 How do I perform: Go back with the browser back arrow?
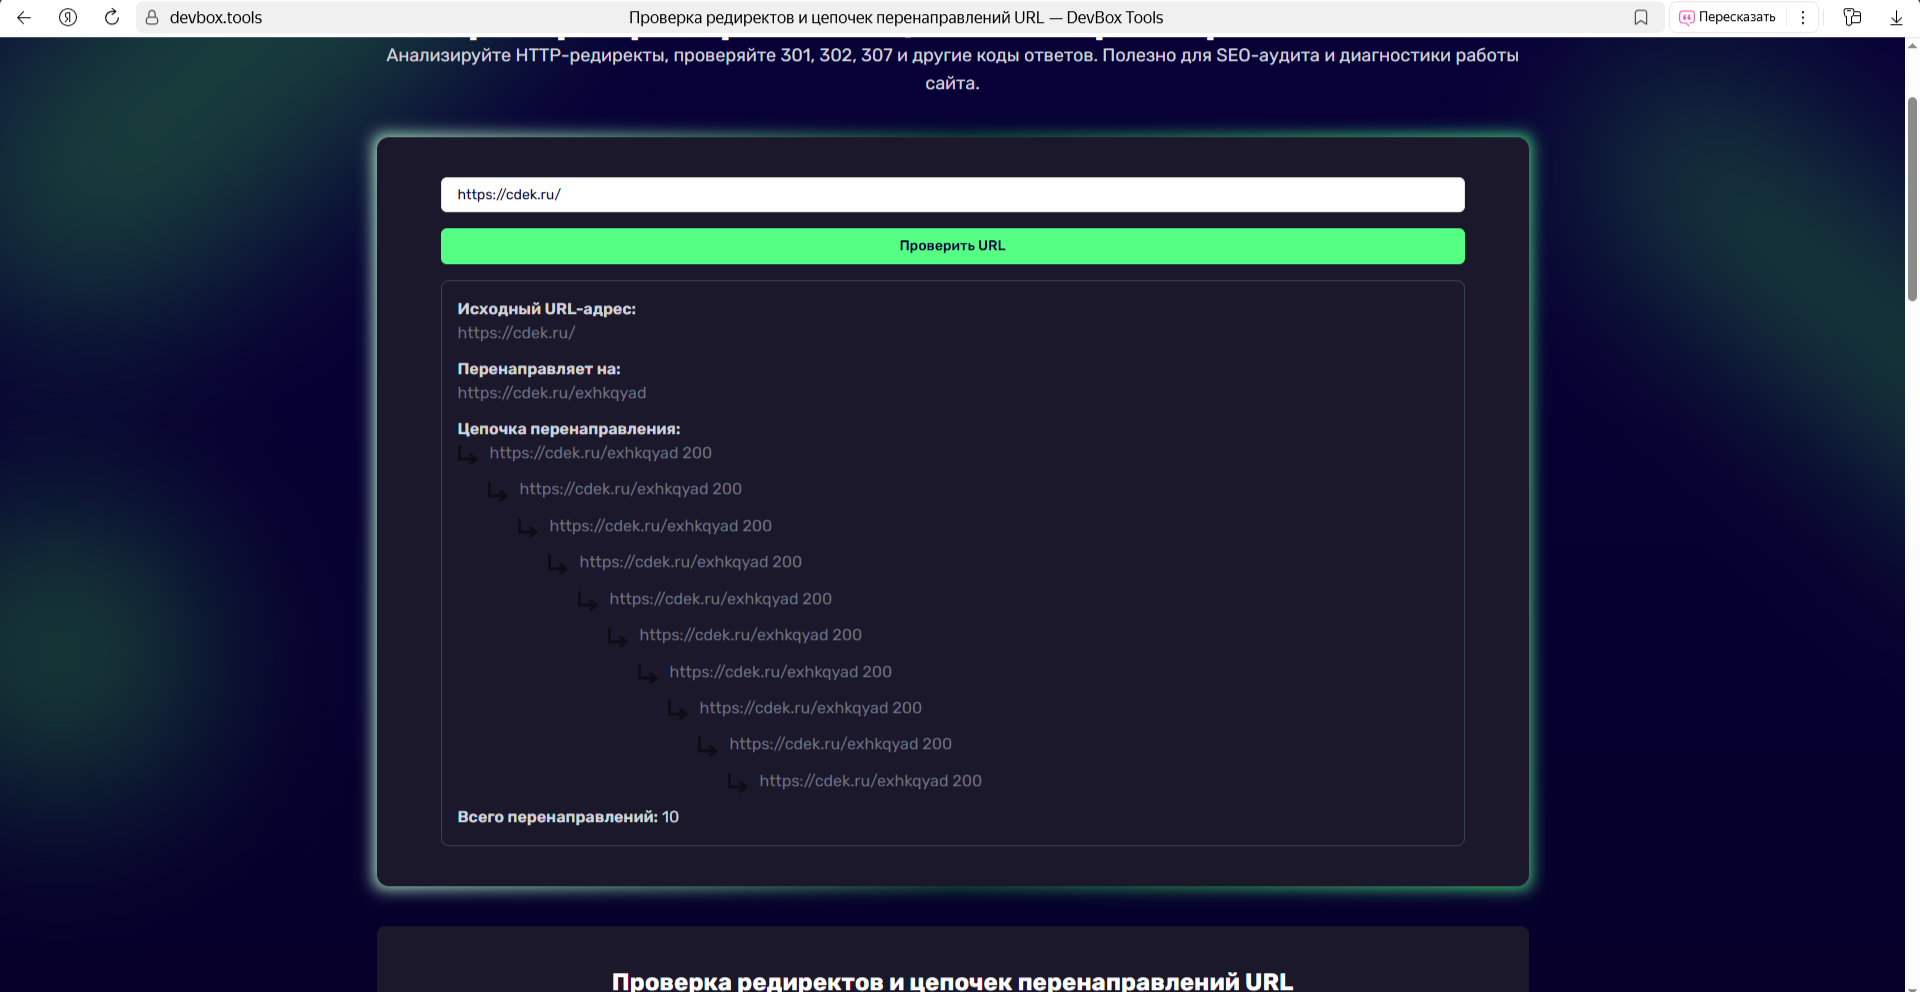(24, 17)
